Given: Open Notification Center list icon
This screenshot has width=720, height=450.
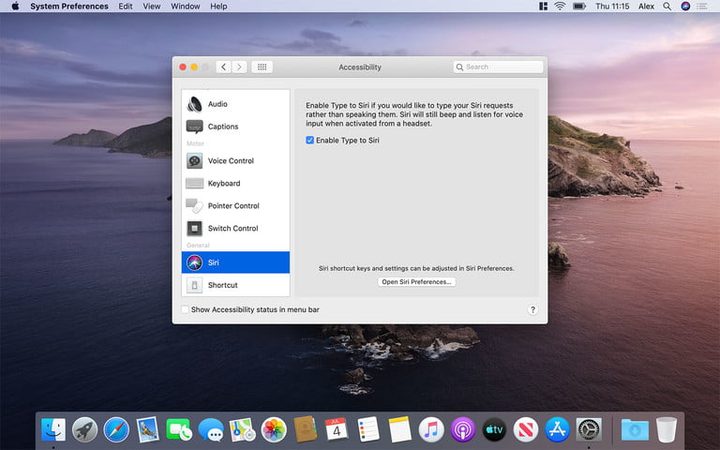Looking at the screenshot, I should (x=702, y=6).
